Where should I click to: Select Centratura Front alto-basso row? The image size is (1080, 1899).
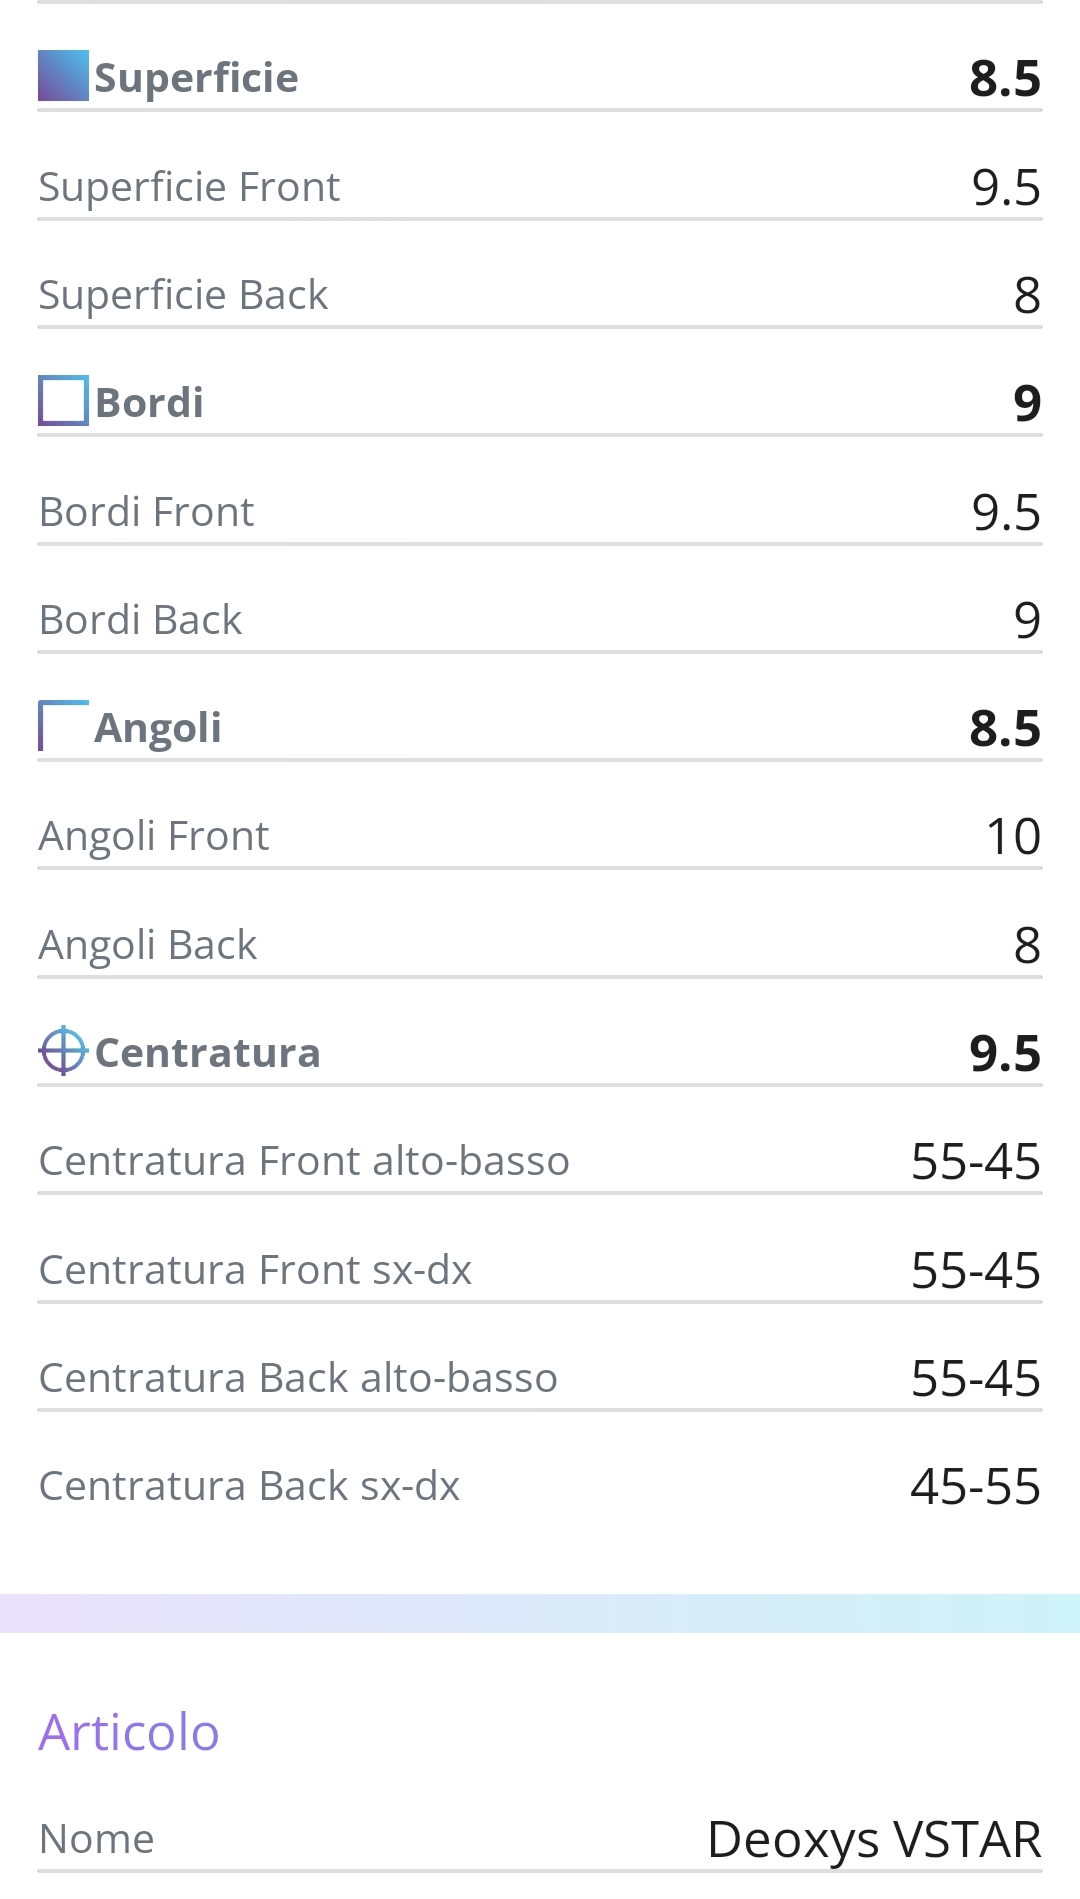[x=540, y=1162]
